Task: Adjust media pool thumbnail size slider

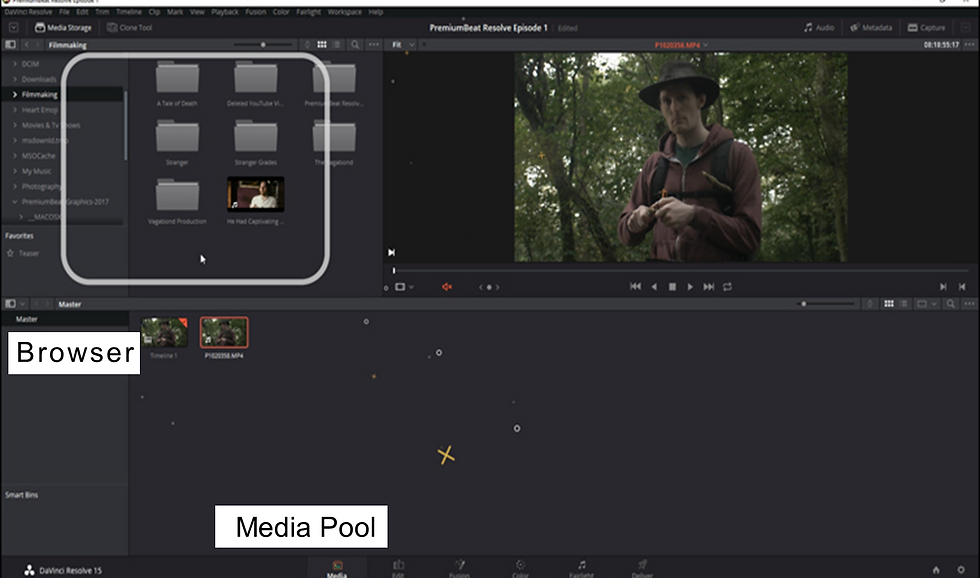Action: [804, 304]
